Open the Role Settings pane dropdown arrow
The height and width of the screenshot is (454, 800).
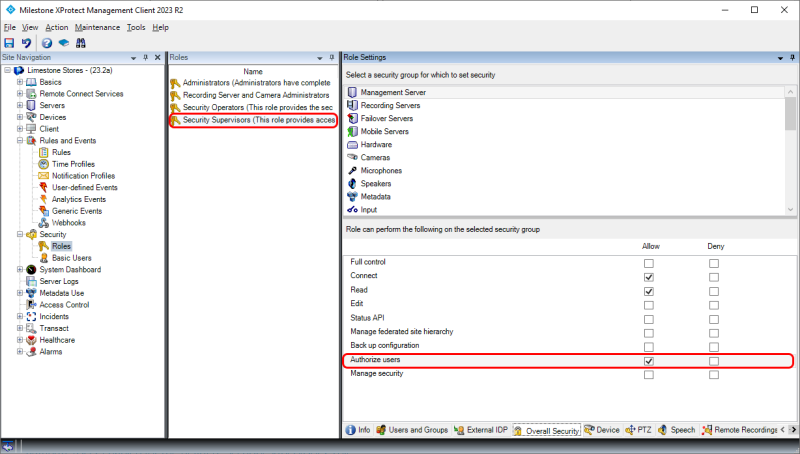coord(780,58)
